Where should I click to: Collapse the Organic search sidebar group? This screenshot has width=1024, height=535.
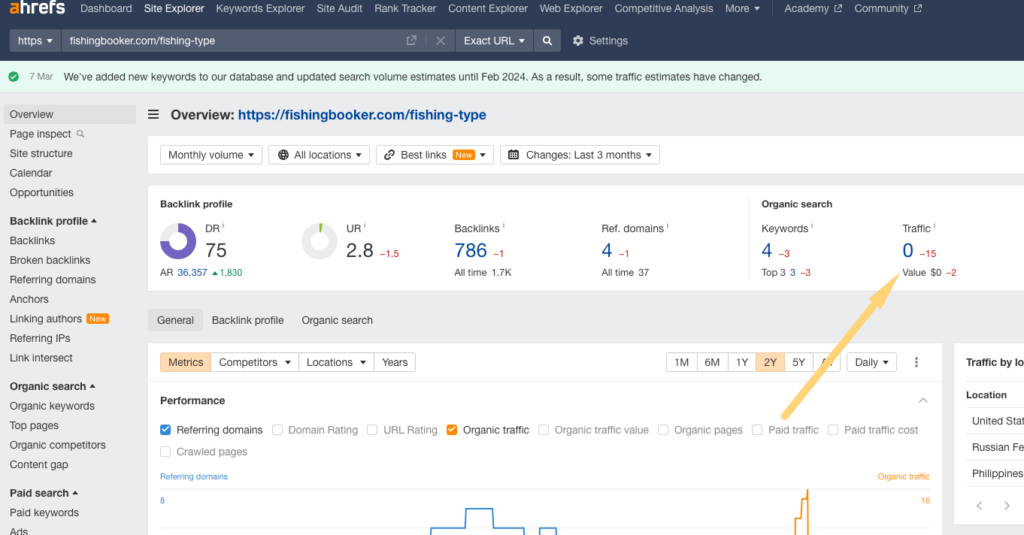[x=52, y=386]
